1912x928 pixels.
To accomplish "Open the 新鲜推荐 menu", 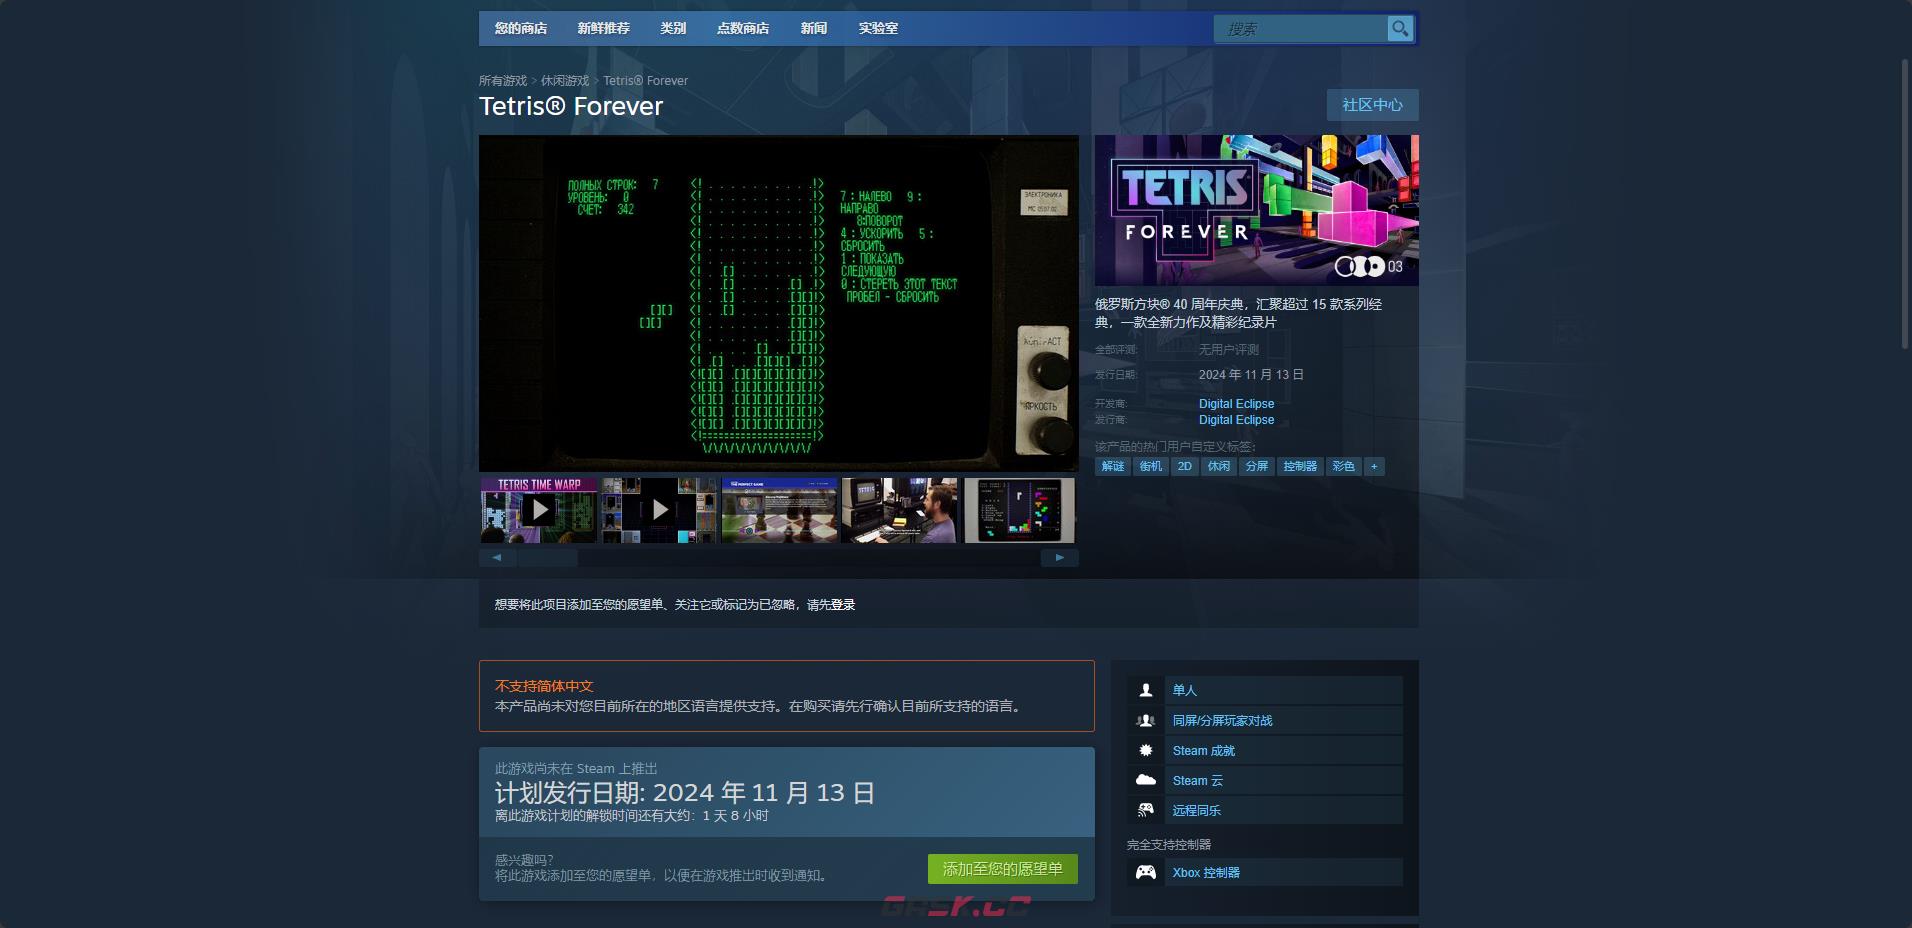I will (603, 28).
